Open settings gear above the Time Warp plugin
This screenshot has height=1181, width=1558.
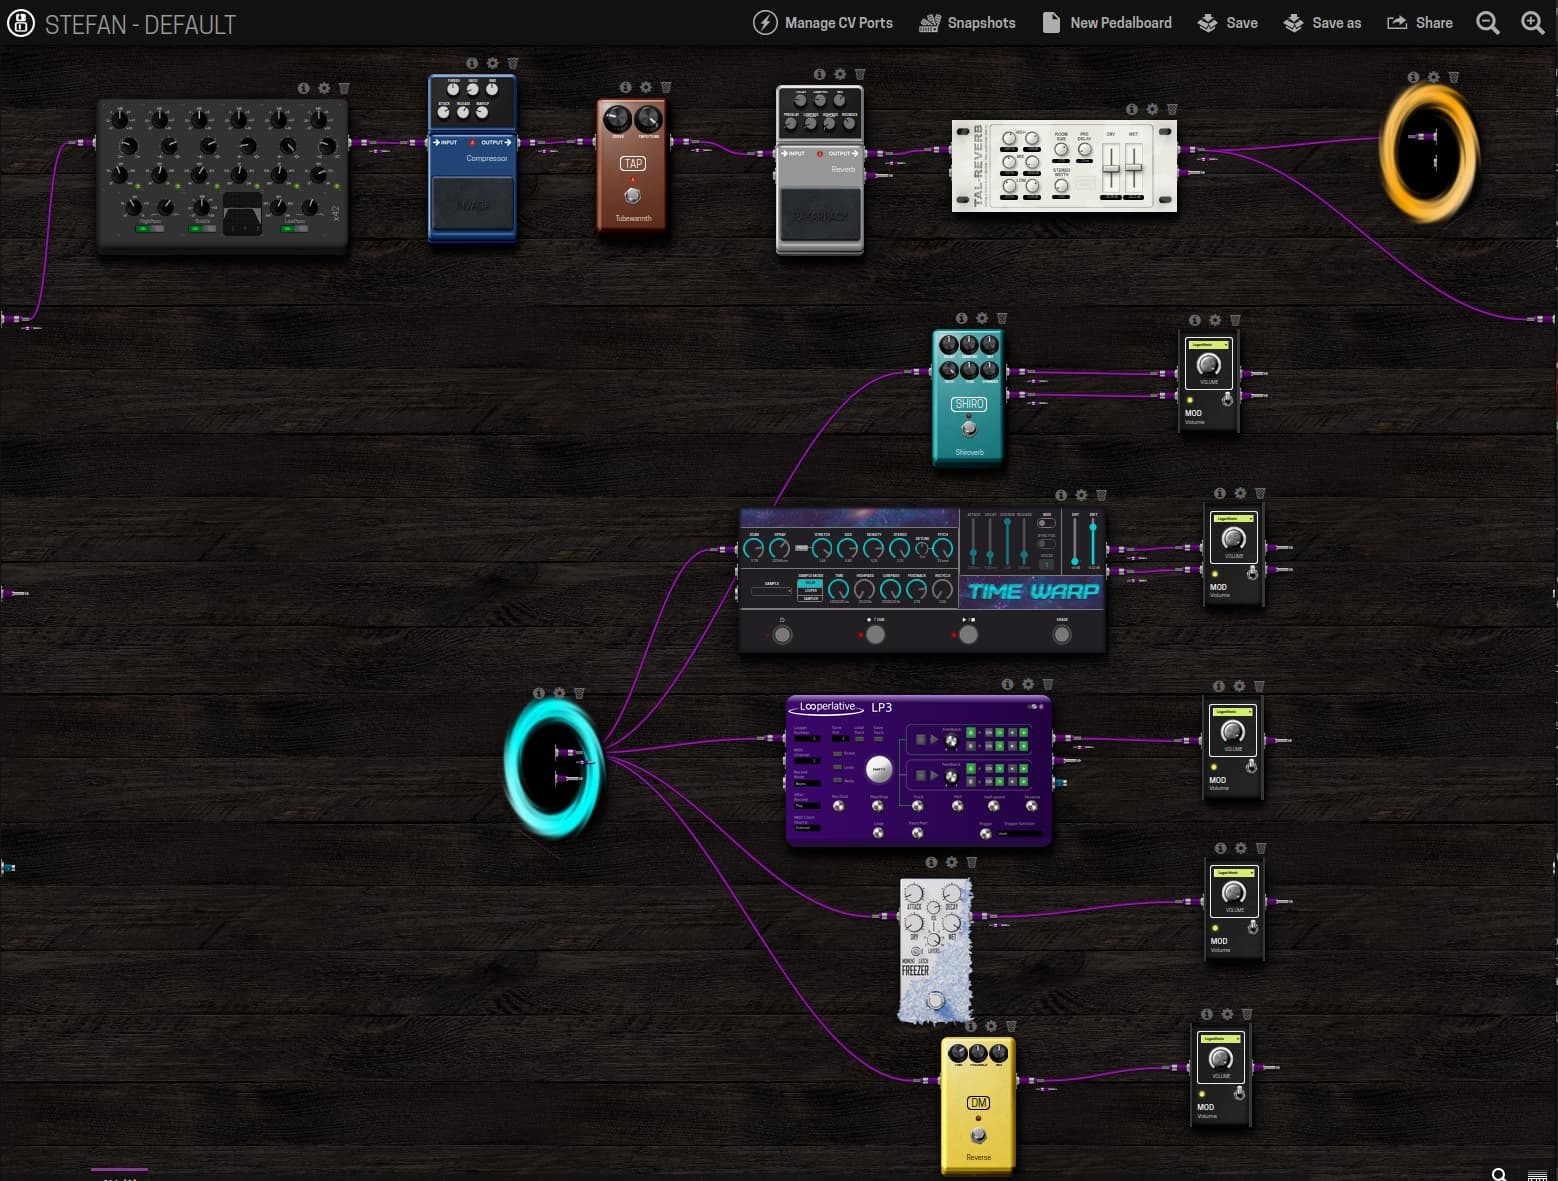click(1081, 495)
